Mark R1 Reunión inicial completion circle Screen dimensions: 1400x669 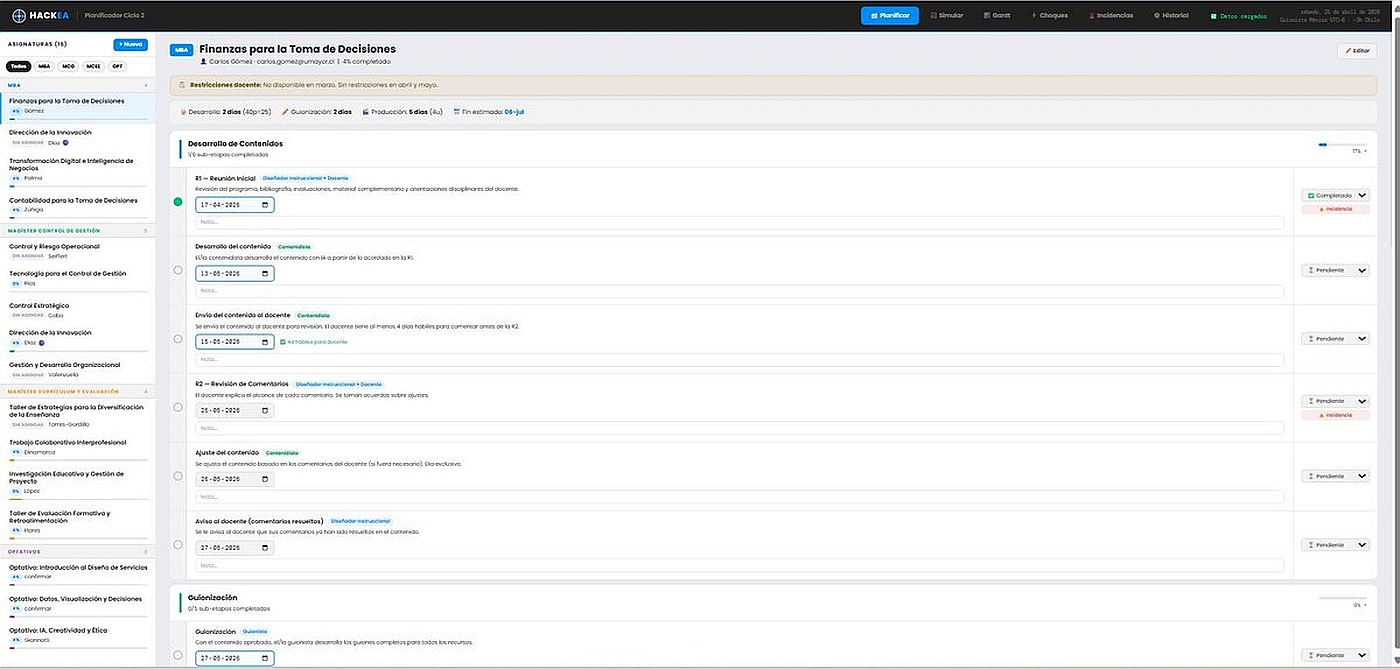pos(178,201)
